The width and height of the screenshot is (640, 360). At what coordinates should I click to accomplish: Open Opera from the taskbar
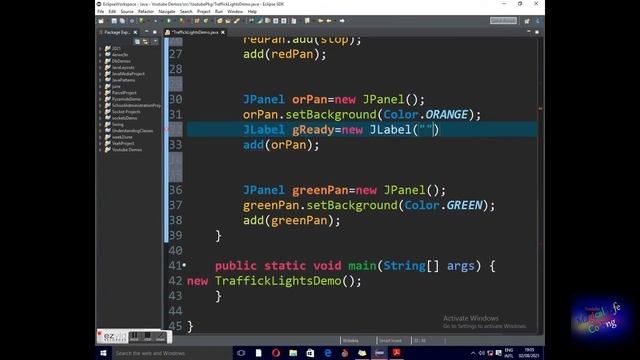276,353
